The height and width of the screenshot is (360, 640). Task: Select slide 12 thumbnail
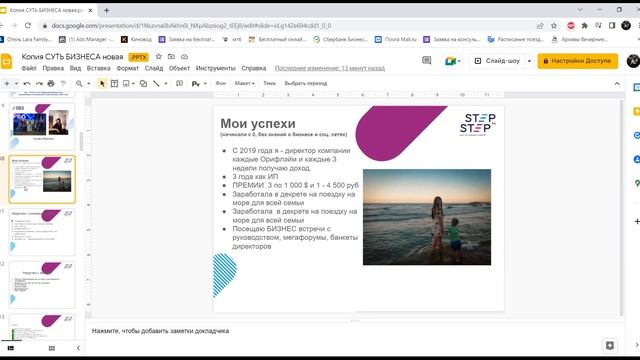pos(42,284)
